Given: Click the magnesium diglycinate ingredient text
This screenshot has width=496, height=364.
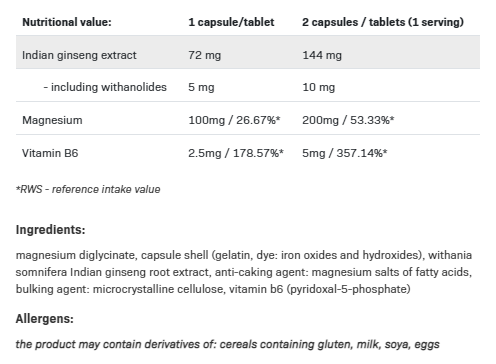Looking at the screenshot, I should [76, 255].
